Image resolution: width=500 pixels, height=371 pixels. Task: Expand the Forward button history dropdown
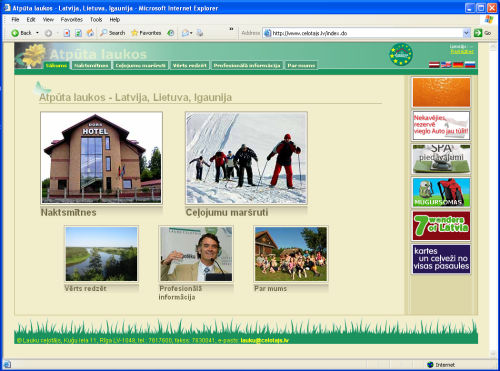[x=57, y=33]
